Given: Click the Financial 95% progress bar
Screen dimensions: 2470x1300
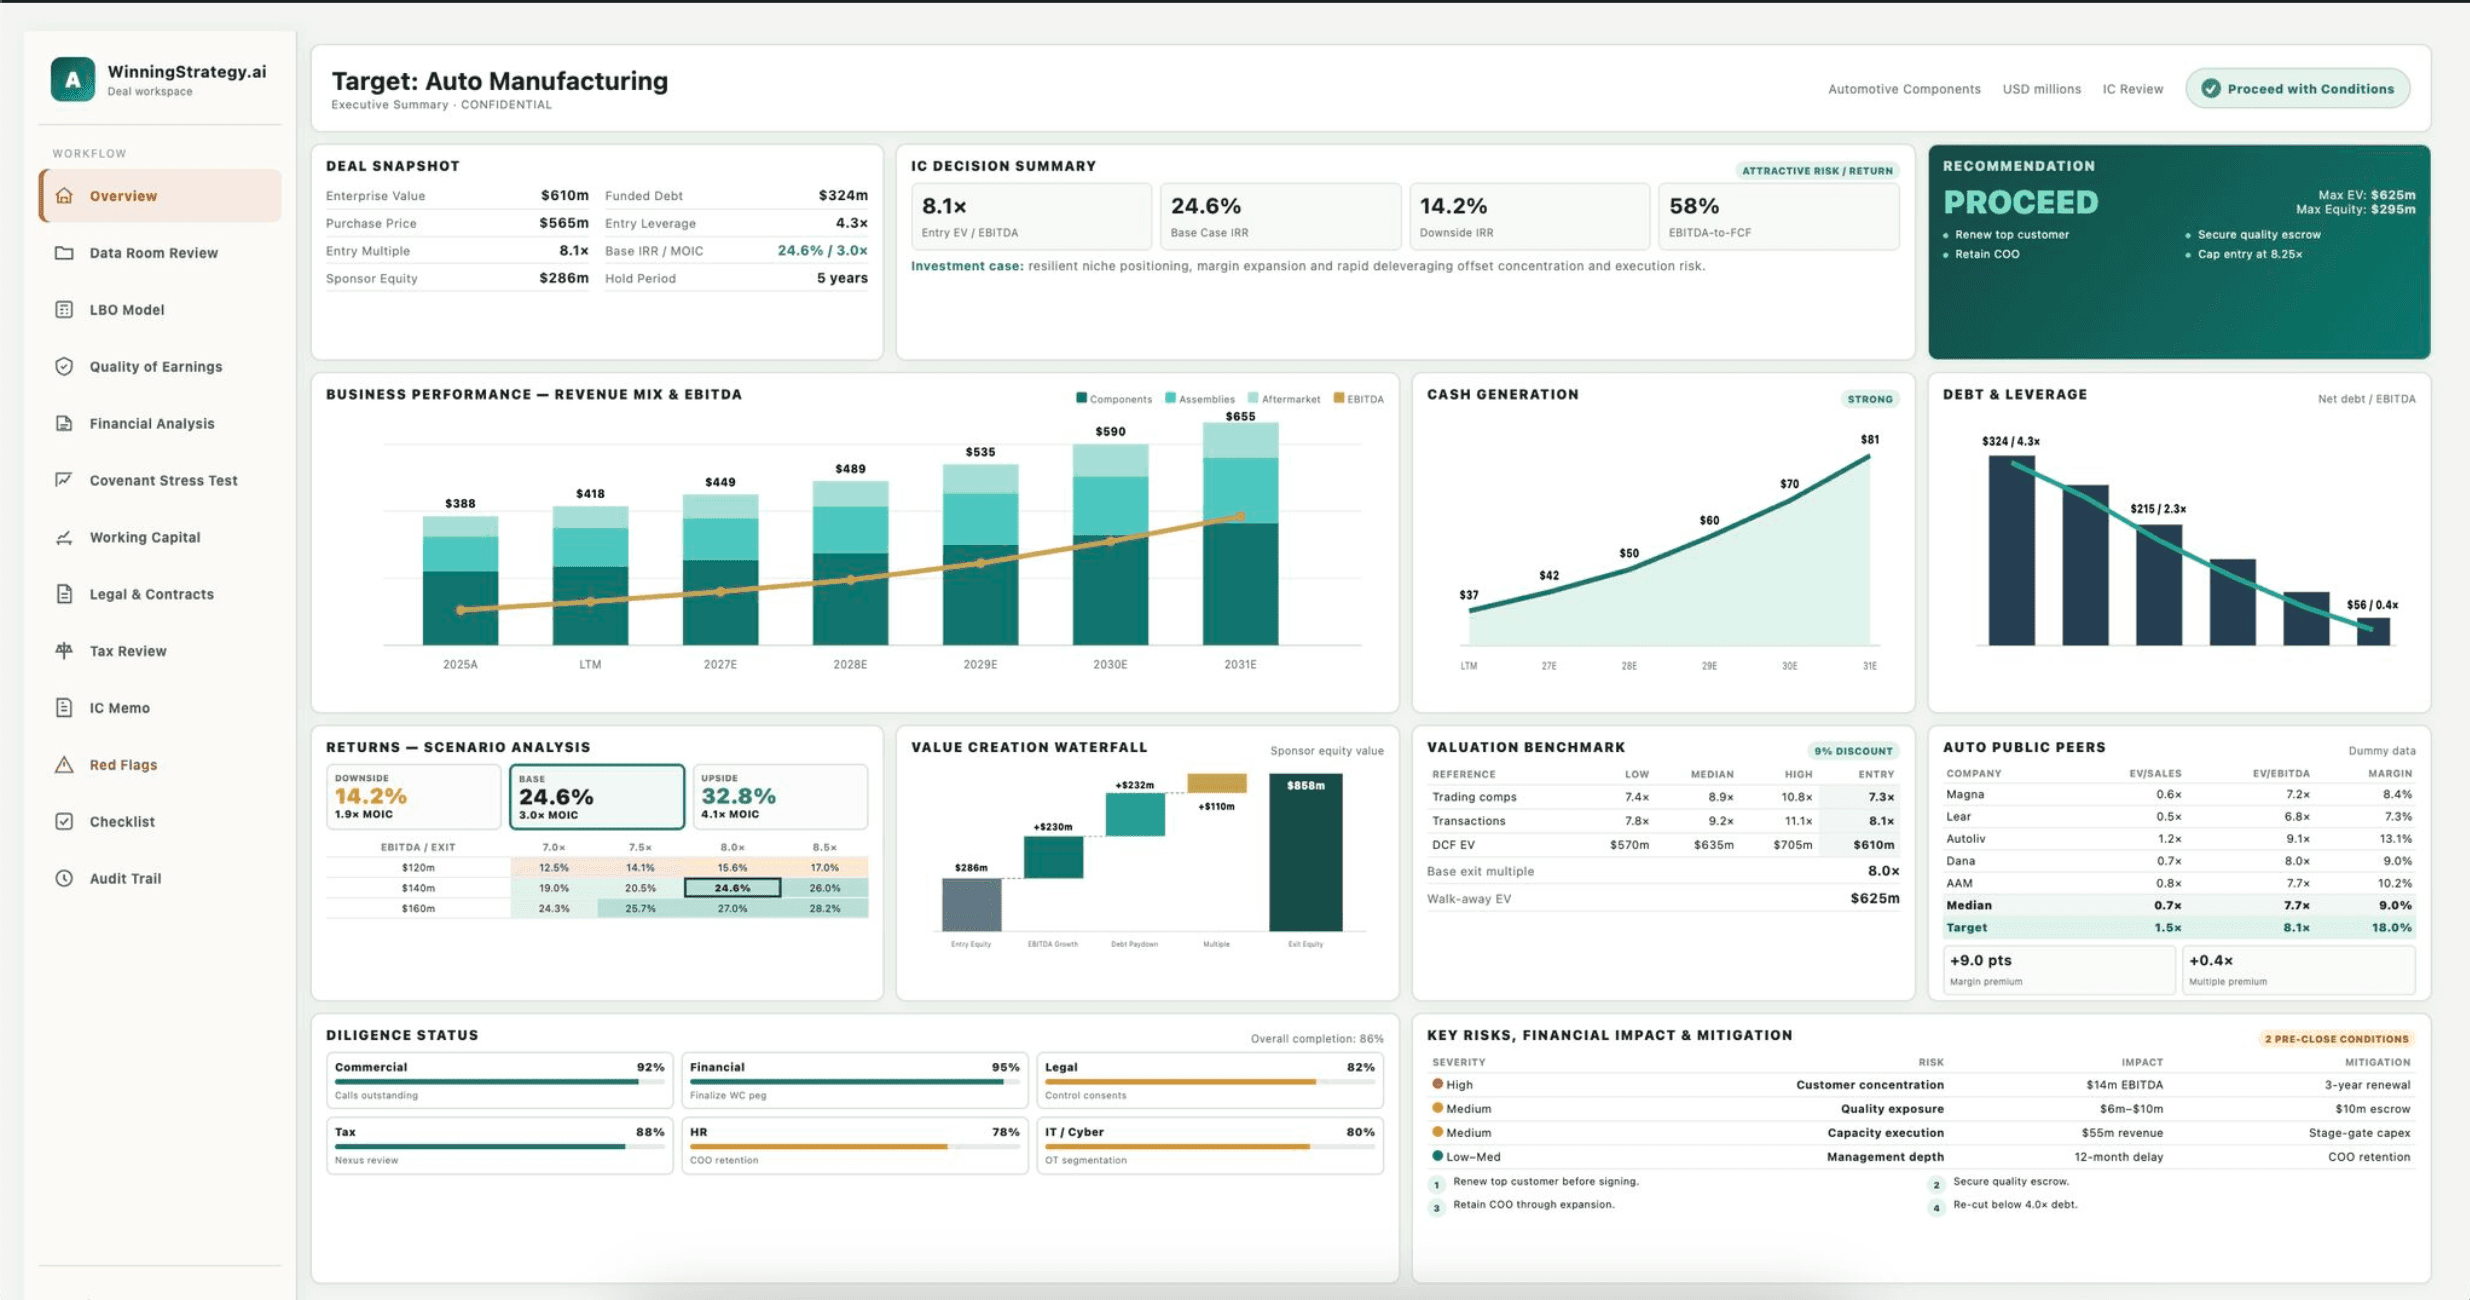Looking at the screenshot, I should (x=854, y=1081).
